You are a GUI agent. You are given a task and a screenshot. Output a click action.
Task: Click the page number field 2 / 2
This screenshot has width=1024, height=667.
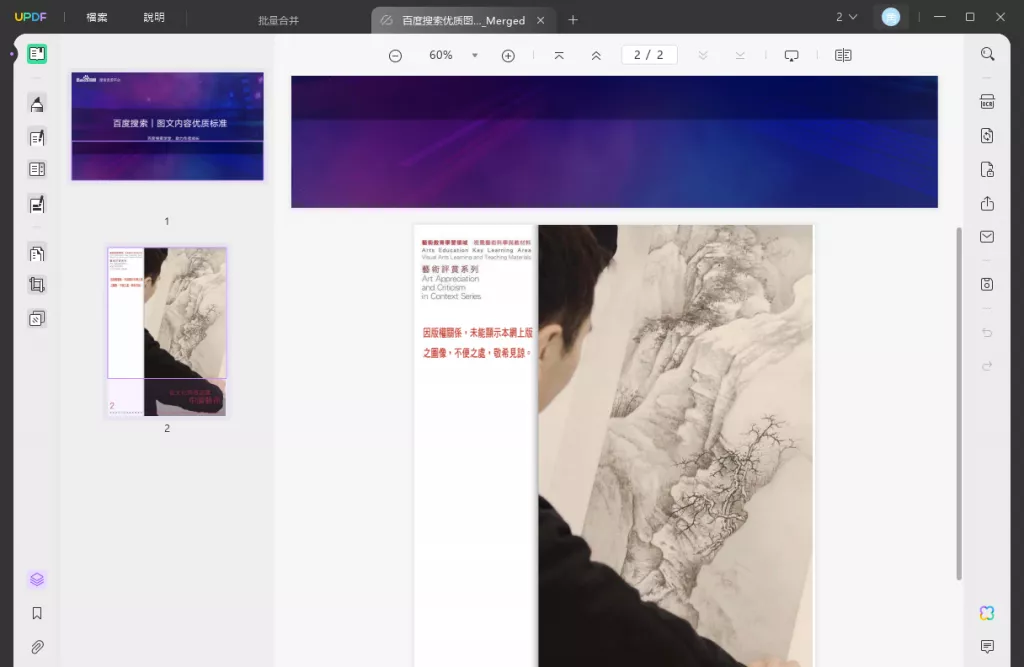[x=649, y=55]
